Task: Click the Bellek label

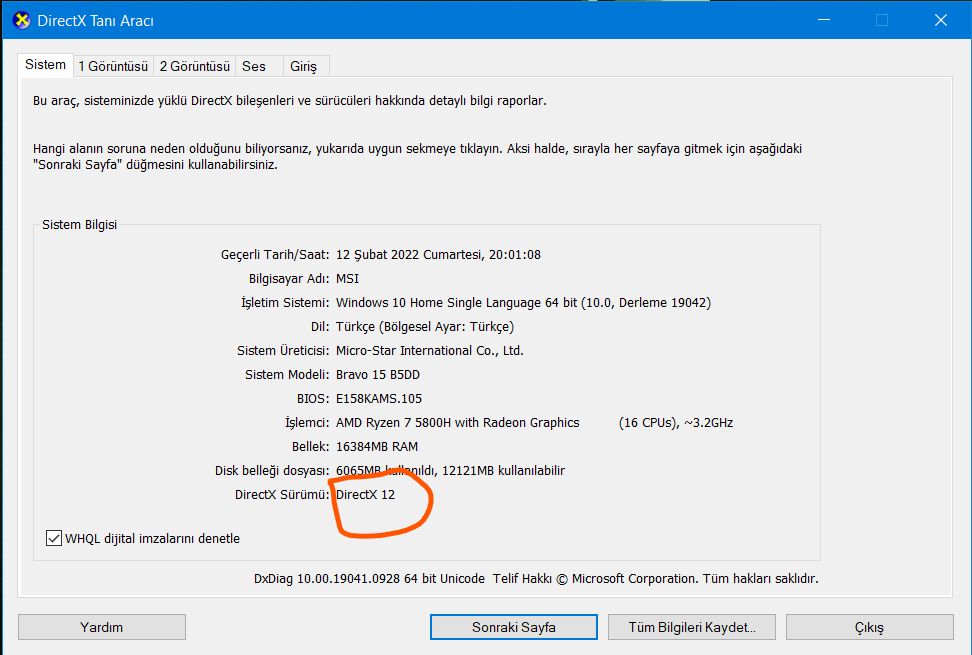Action: [x=311, y=447]
